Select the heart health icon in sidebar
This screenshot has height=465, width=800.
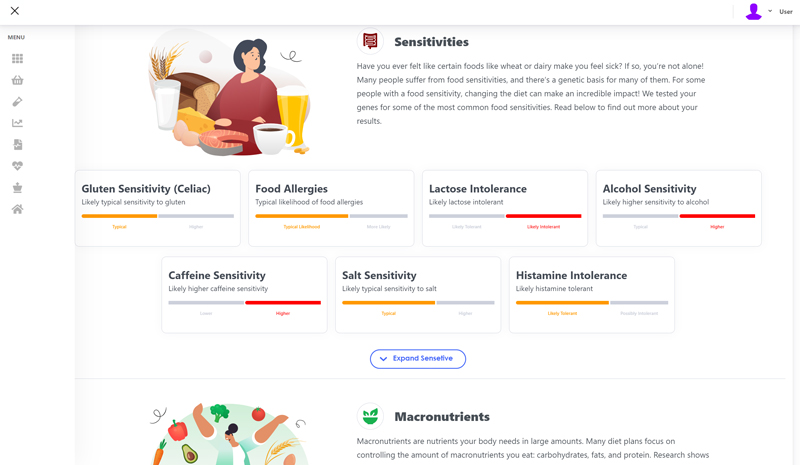[x=17, y=166]
